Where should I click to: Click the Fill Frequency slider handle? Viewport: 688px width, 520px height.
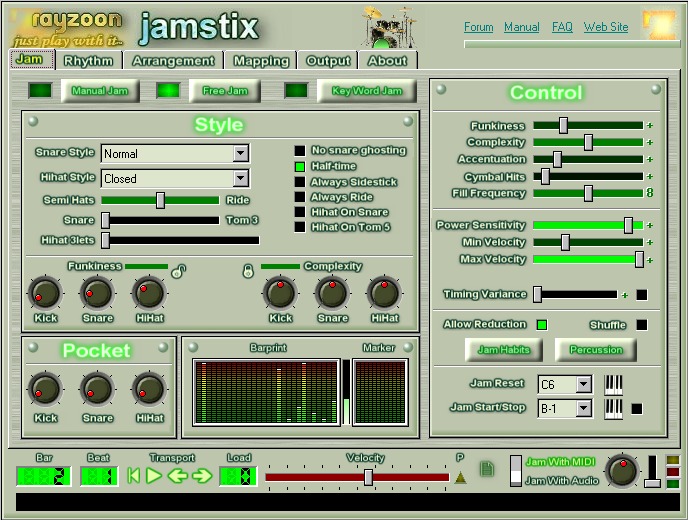coord(588,194)
